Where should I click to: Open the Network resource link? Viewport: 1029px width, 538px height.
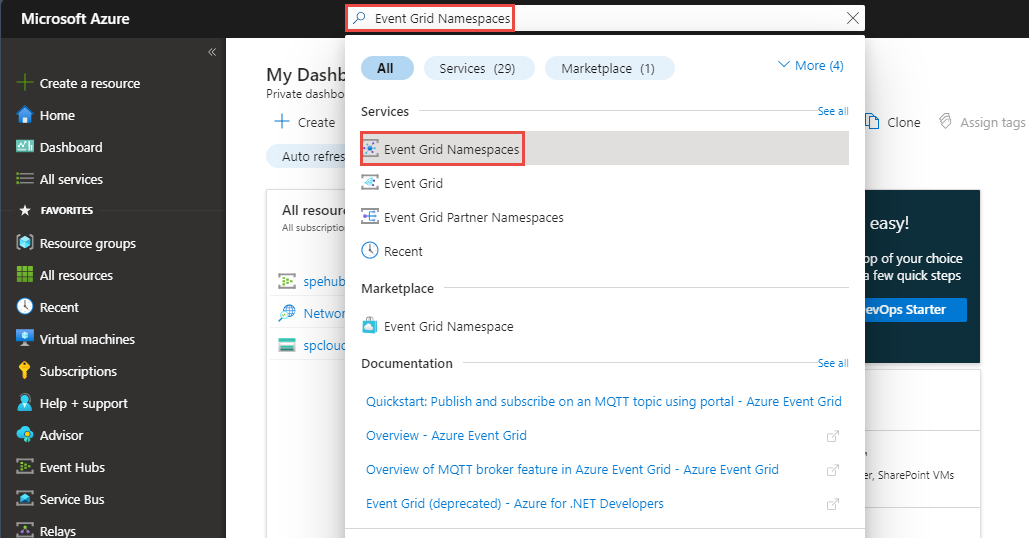[324, 314]
